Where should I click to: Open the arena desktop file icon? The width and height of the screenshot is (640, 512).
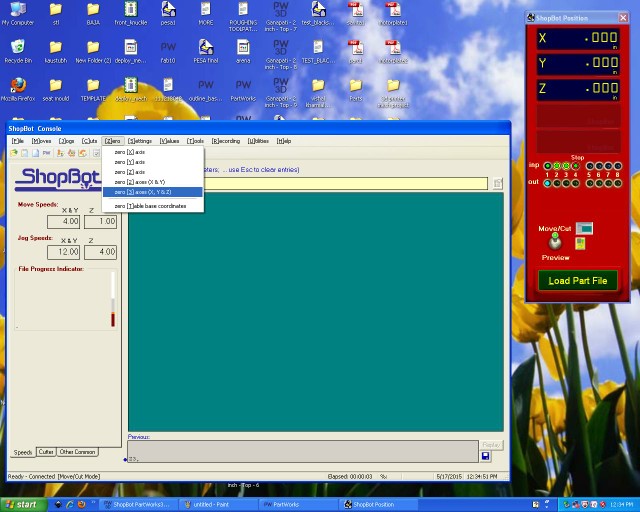[x=243, y=51]
